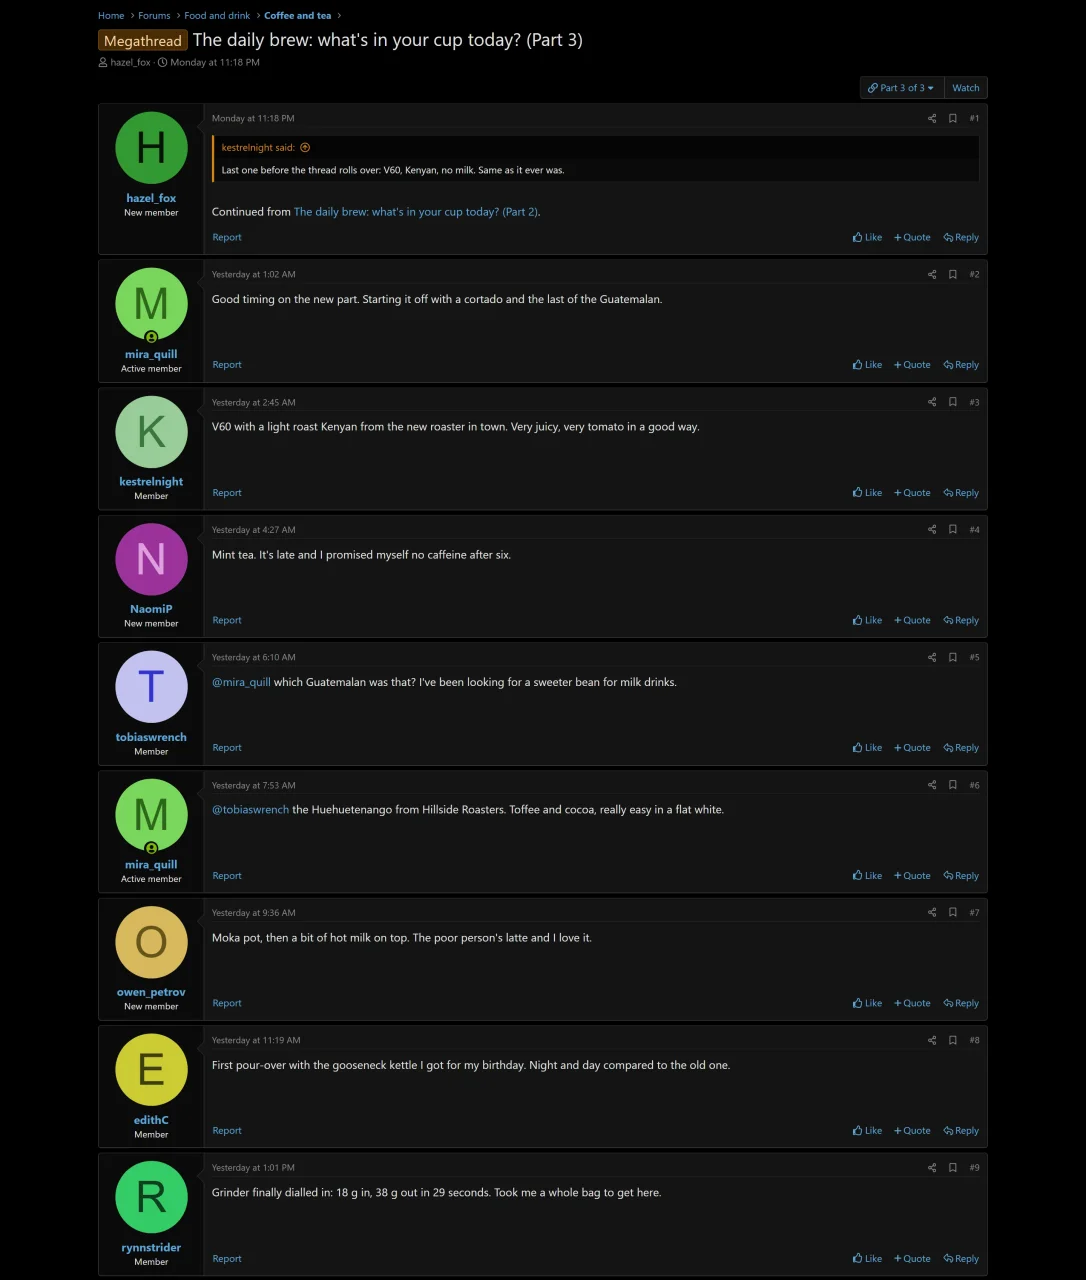Reply to mira_quill's cortado post
This screenshot has height=1280, width=1086.
point(961,365)
